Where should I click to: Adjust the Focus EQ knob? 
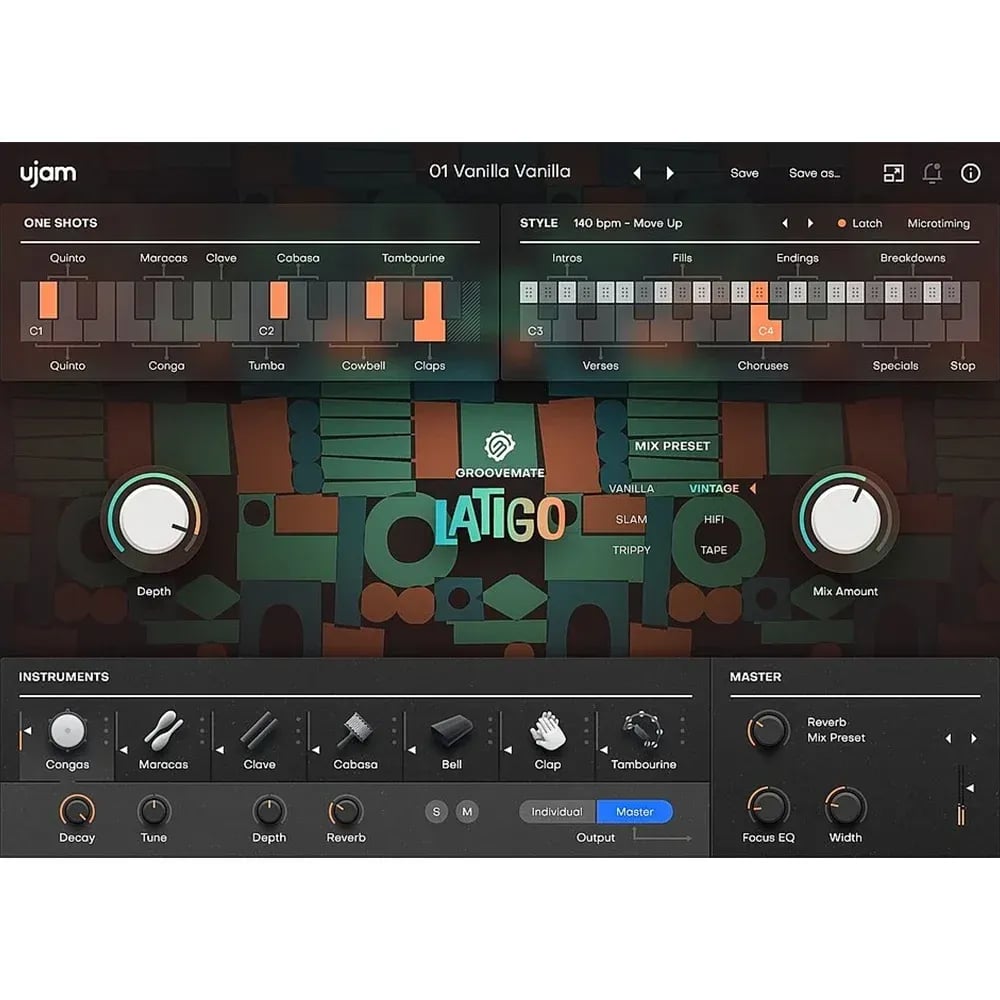coord(768,806)
